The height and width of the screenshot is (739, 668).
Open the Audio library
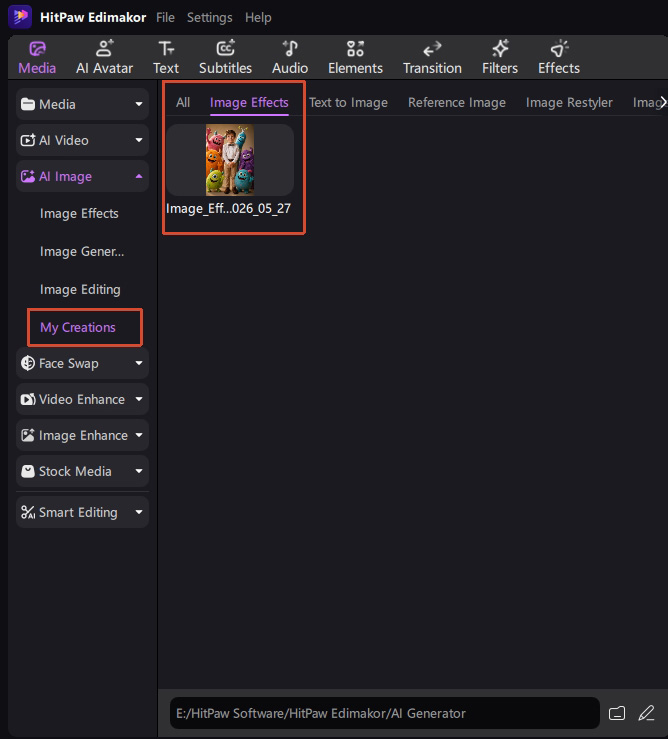(x=290, y=57)
